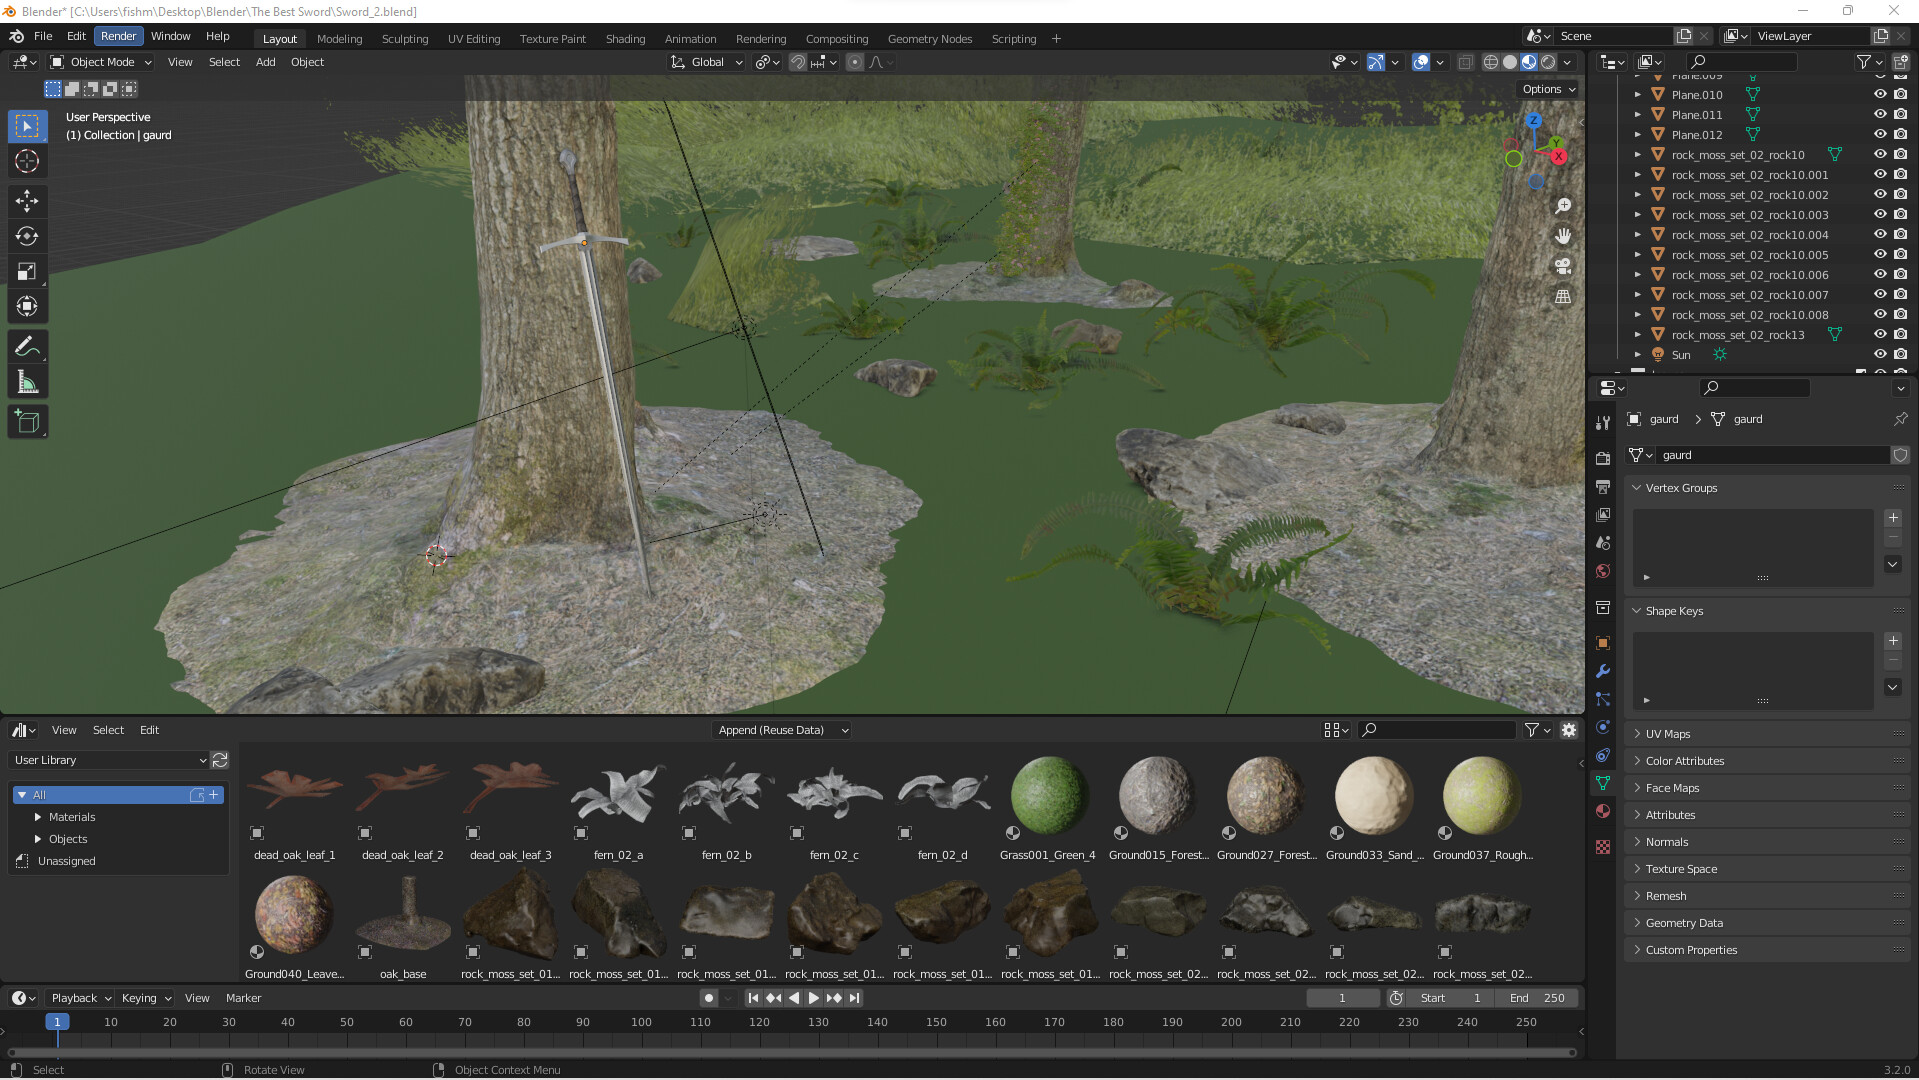The height and width of the screenshot is (1080, 1919).
Task: Click the End frame value field
Action: point(1537,998)
